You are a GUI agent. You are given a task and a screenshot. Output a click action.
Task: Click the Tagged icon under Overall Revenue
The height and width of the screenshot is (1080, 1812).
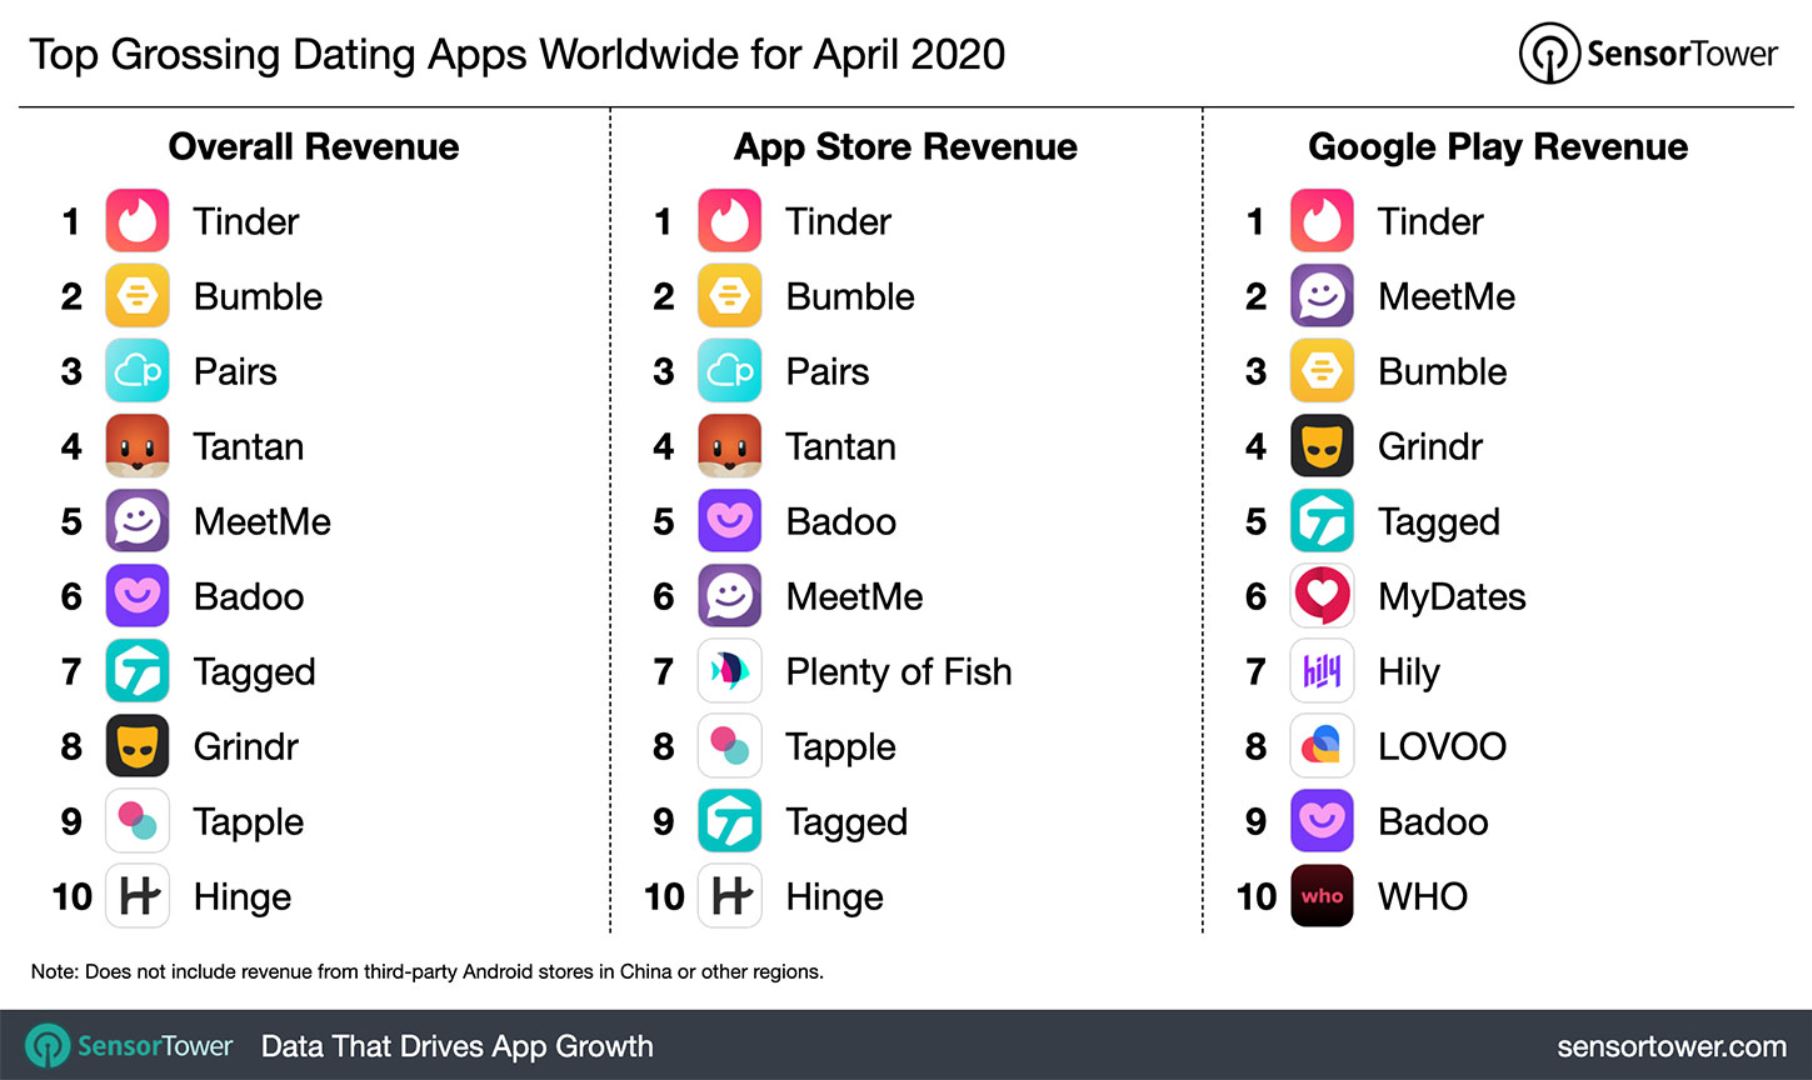[x=137, y=671]
